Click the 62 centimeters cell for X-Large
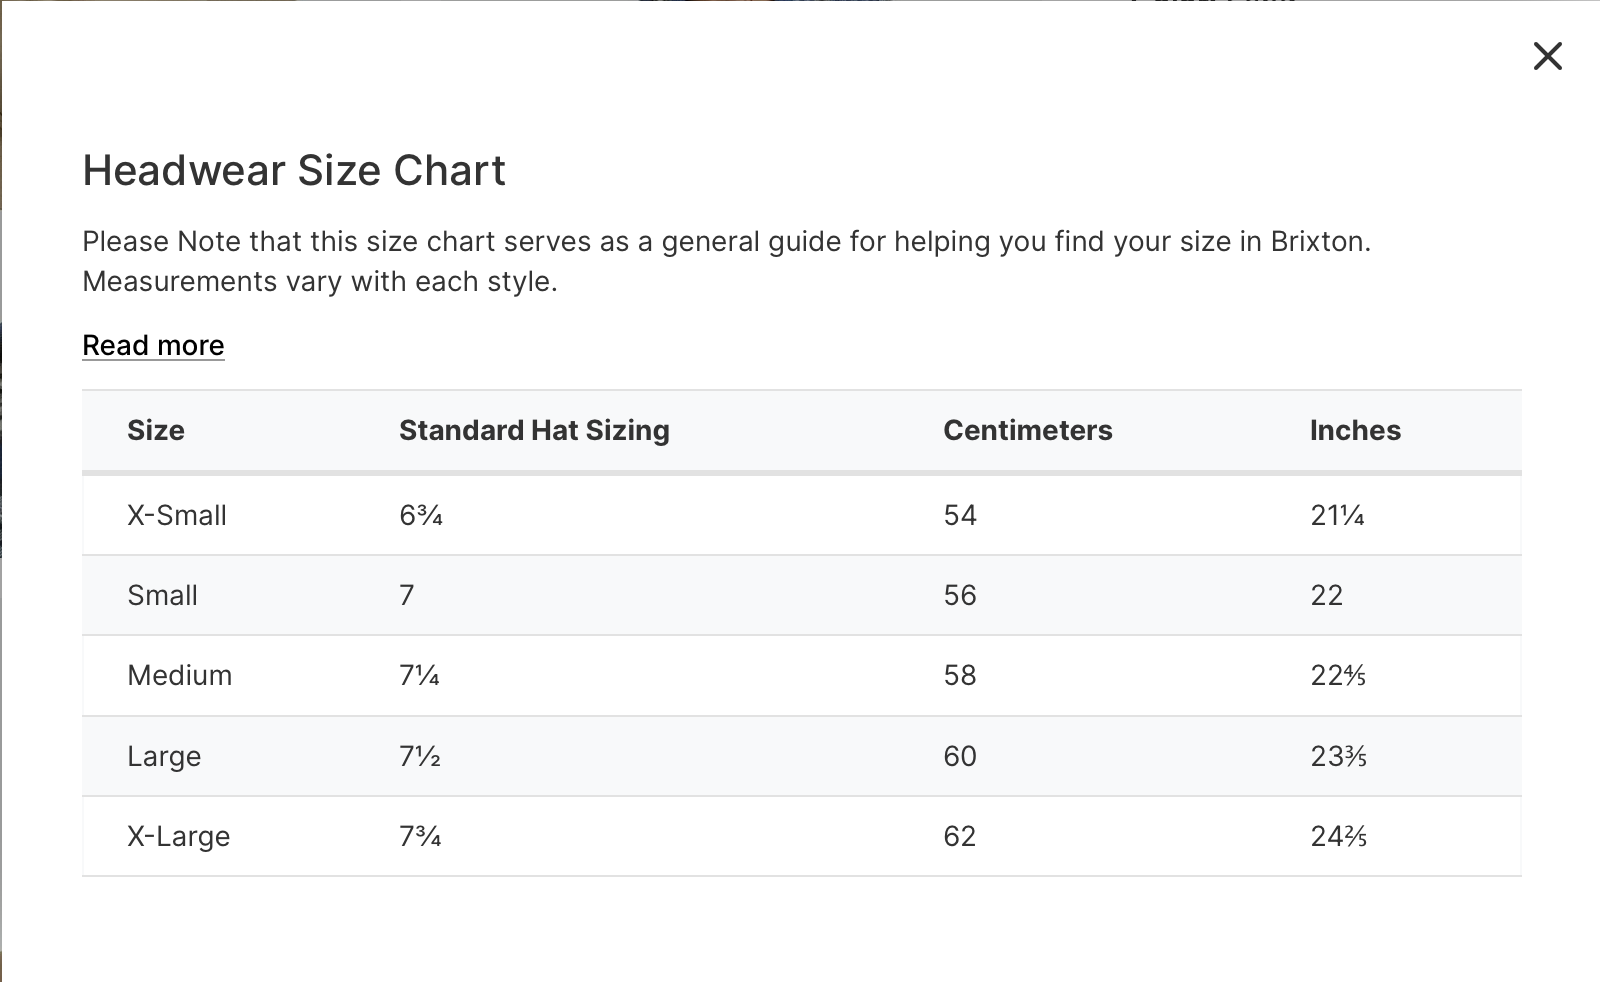The width and height of the screenshot is (1600, 982). coord(960,836)
